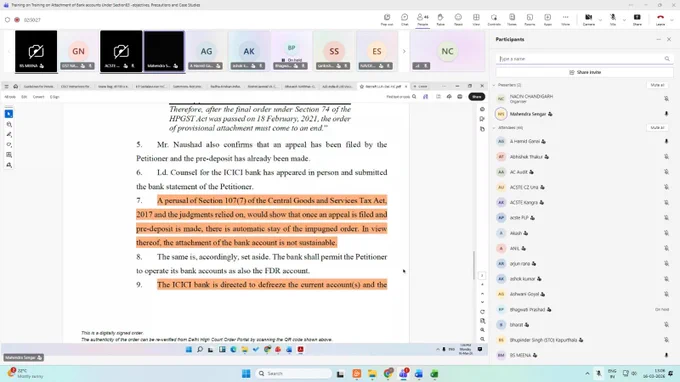The width and height of the screenshot is (680, 382).
Task: Toggle the People participants button
Action: tap(422, 19)
